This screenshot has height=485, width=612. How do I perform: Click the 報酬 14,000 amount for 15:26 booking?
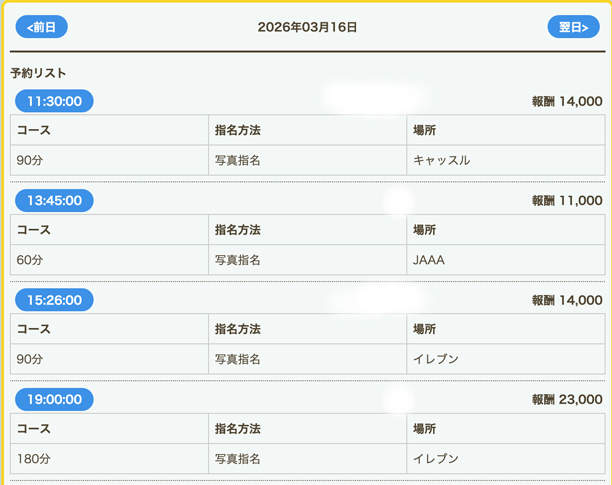click(567, 300)
